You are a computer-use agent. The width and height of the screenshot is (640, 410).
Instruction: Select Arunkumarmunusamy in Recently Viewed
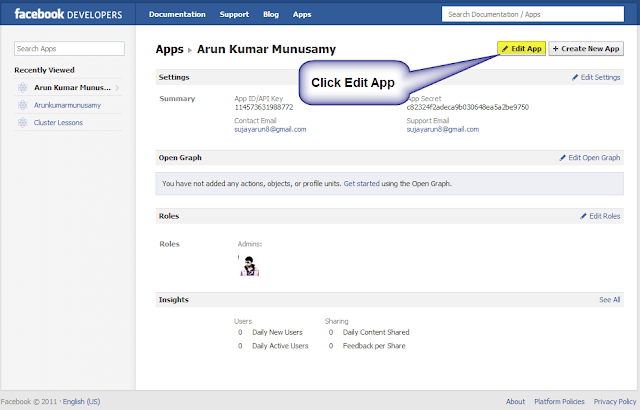coord(68,105)
